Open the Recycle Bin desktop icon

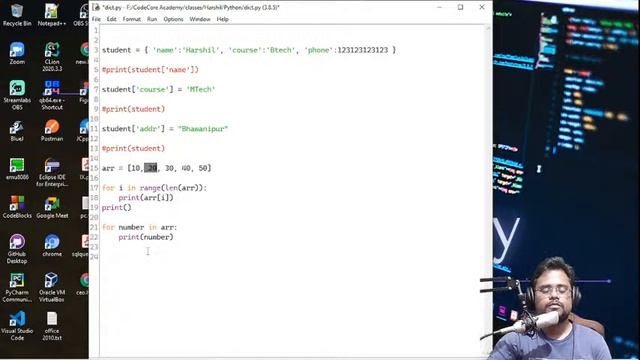click(x=17, y=15)
